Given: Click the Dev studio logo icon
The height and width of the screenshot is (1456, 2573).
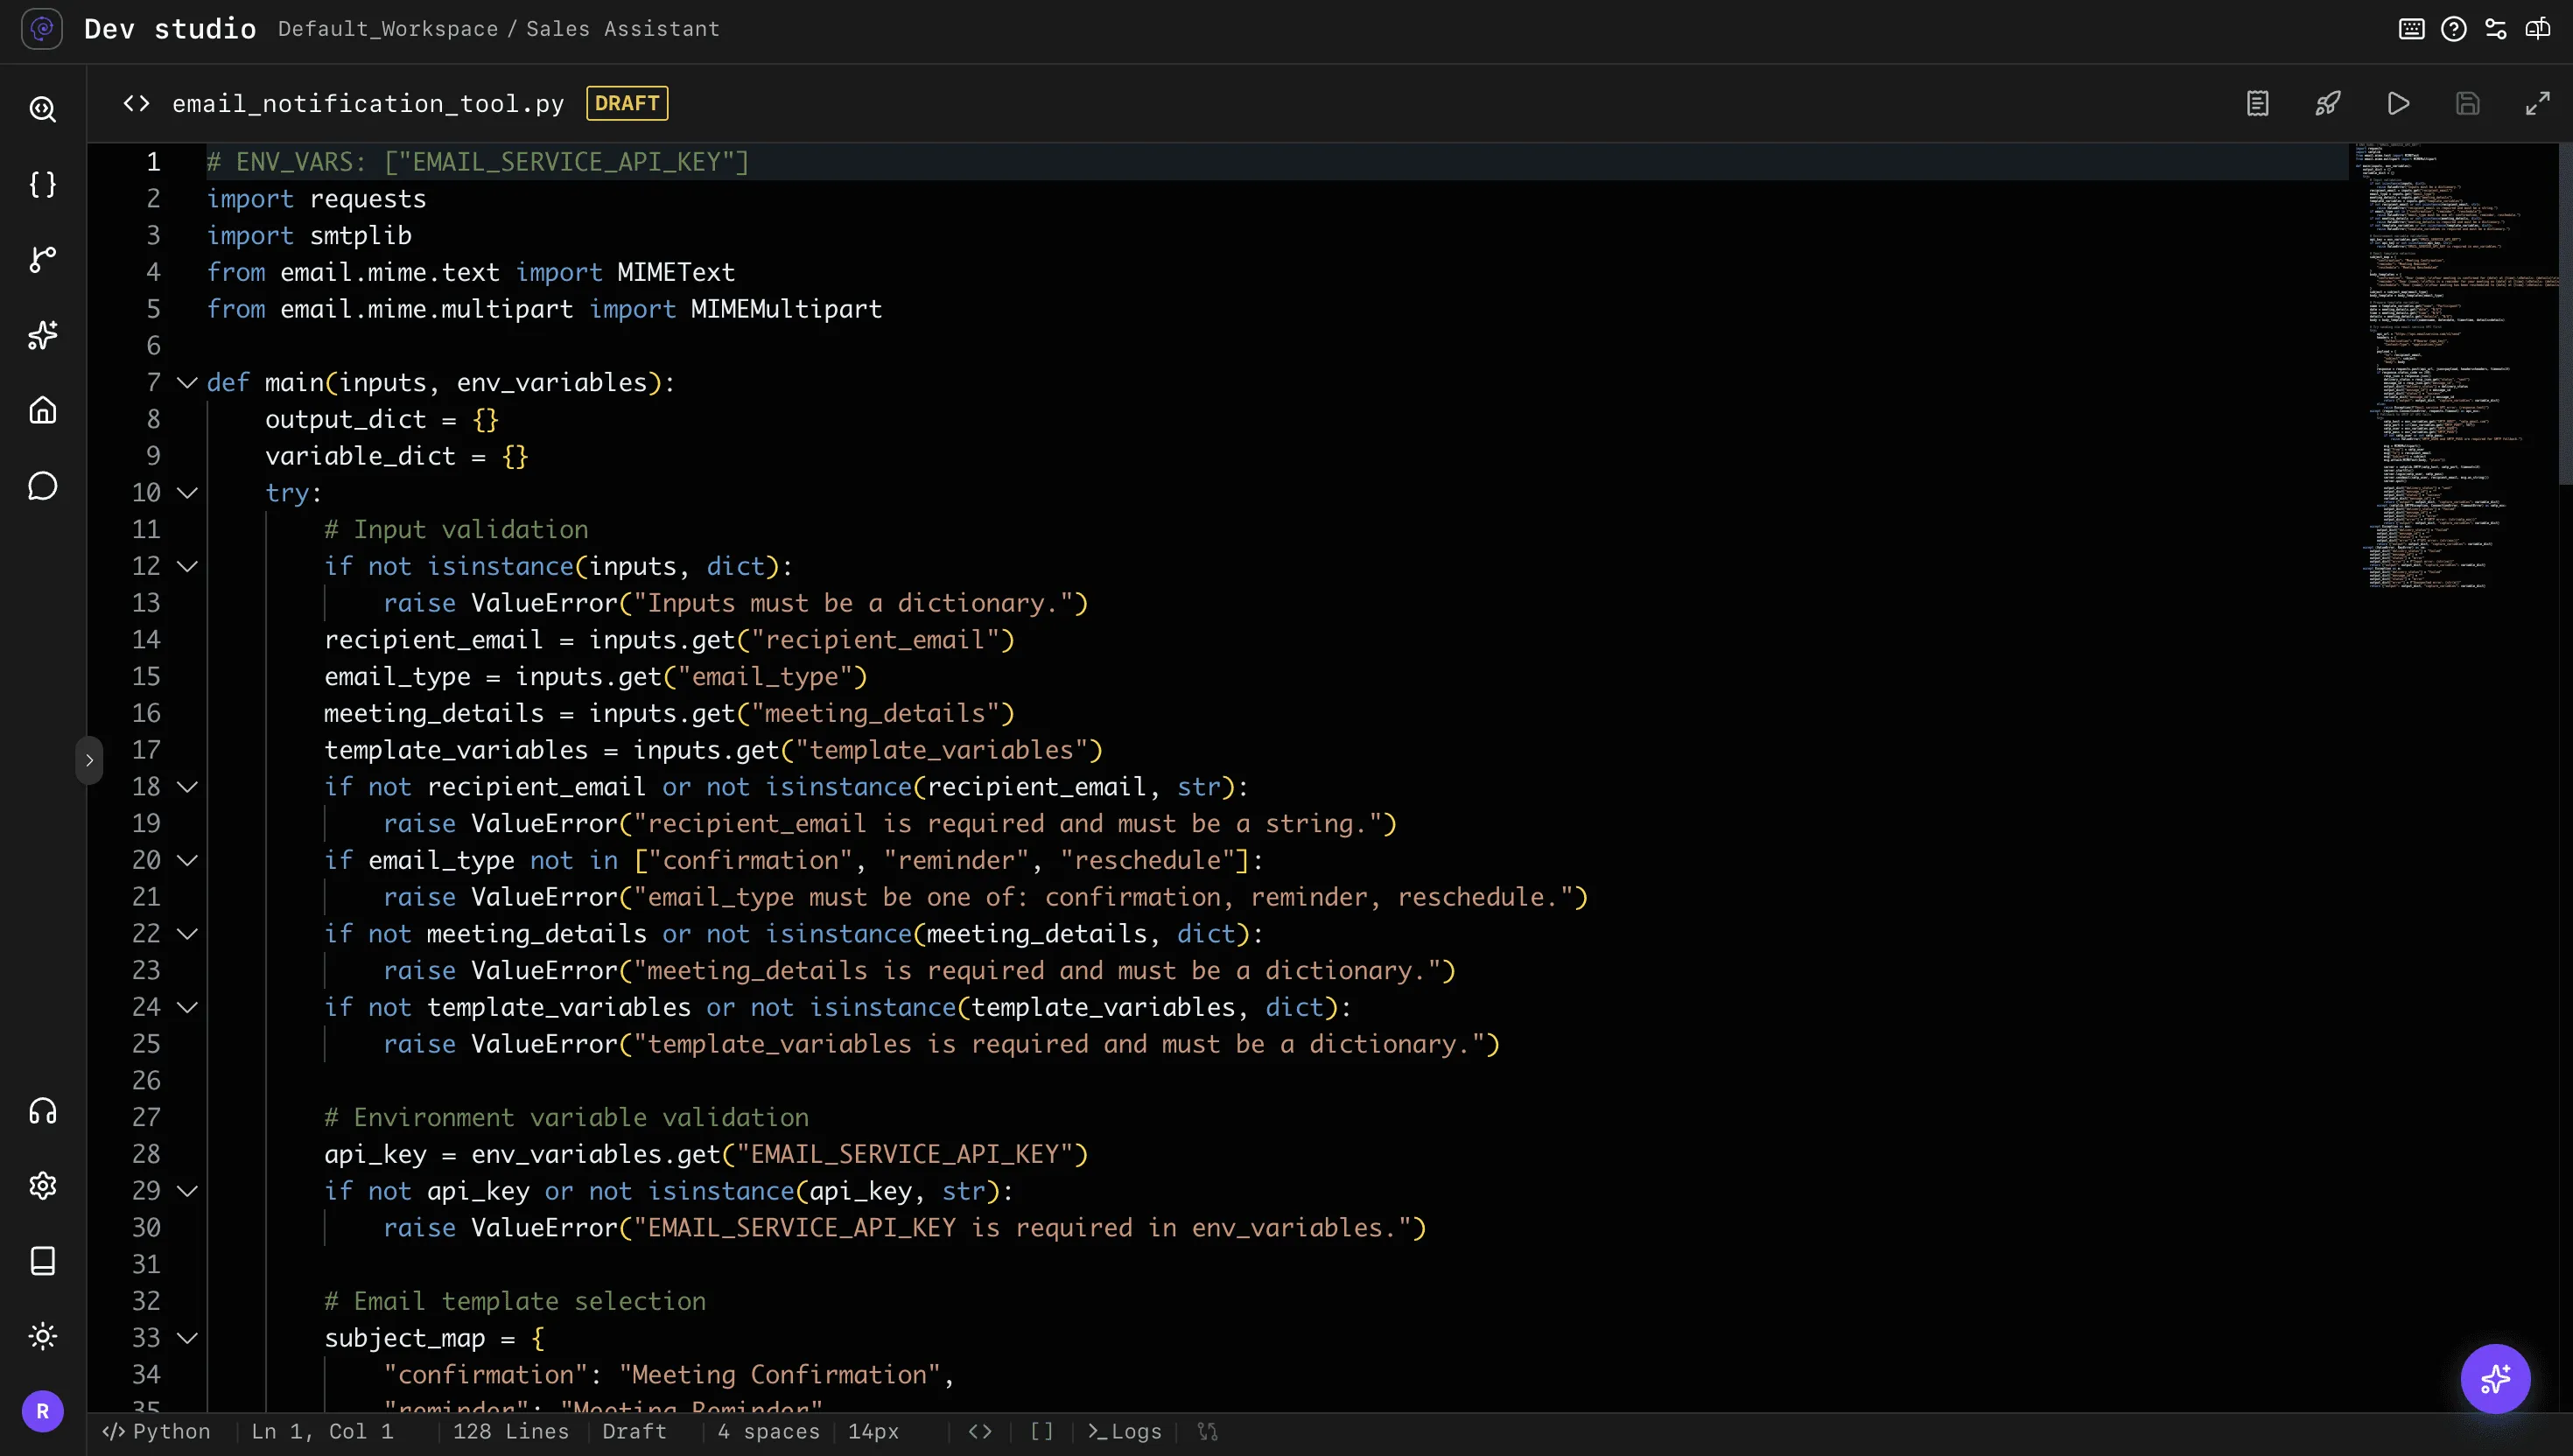Looking at the screenshot, I should (x=42, y=29).
